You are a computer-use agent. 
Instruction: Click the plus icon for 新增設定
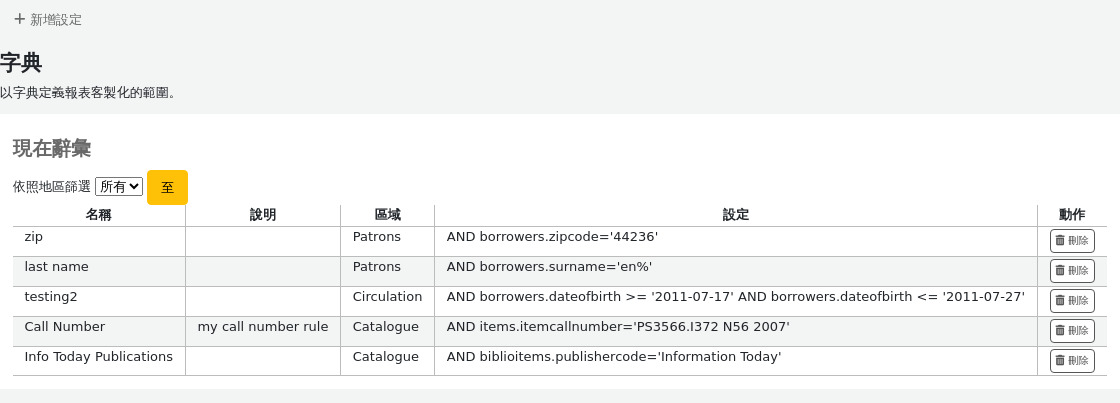(20, 19)
